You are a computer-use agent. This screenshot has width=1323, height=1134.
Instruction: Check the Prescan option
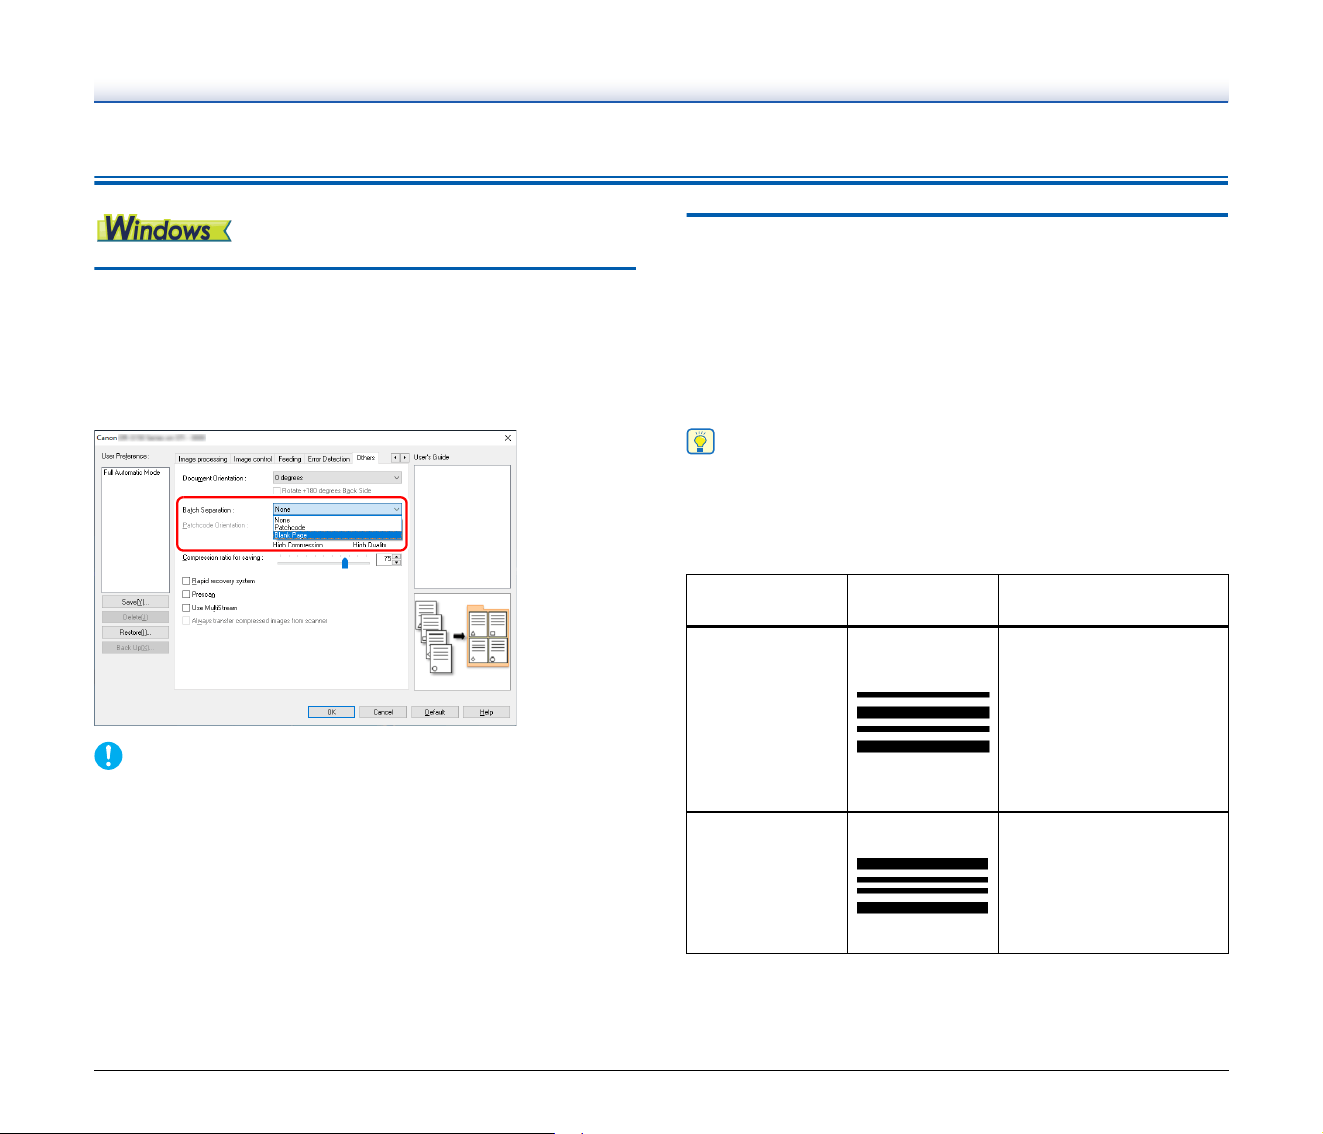(186, 594)
